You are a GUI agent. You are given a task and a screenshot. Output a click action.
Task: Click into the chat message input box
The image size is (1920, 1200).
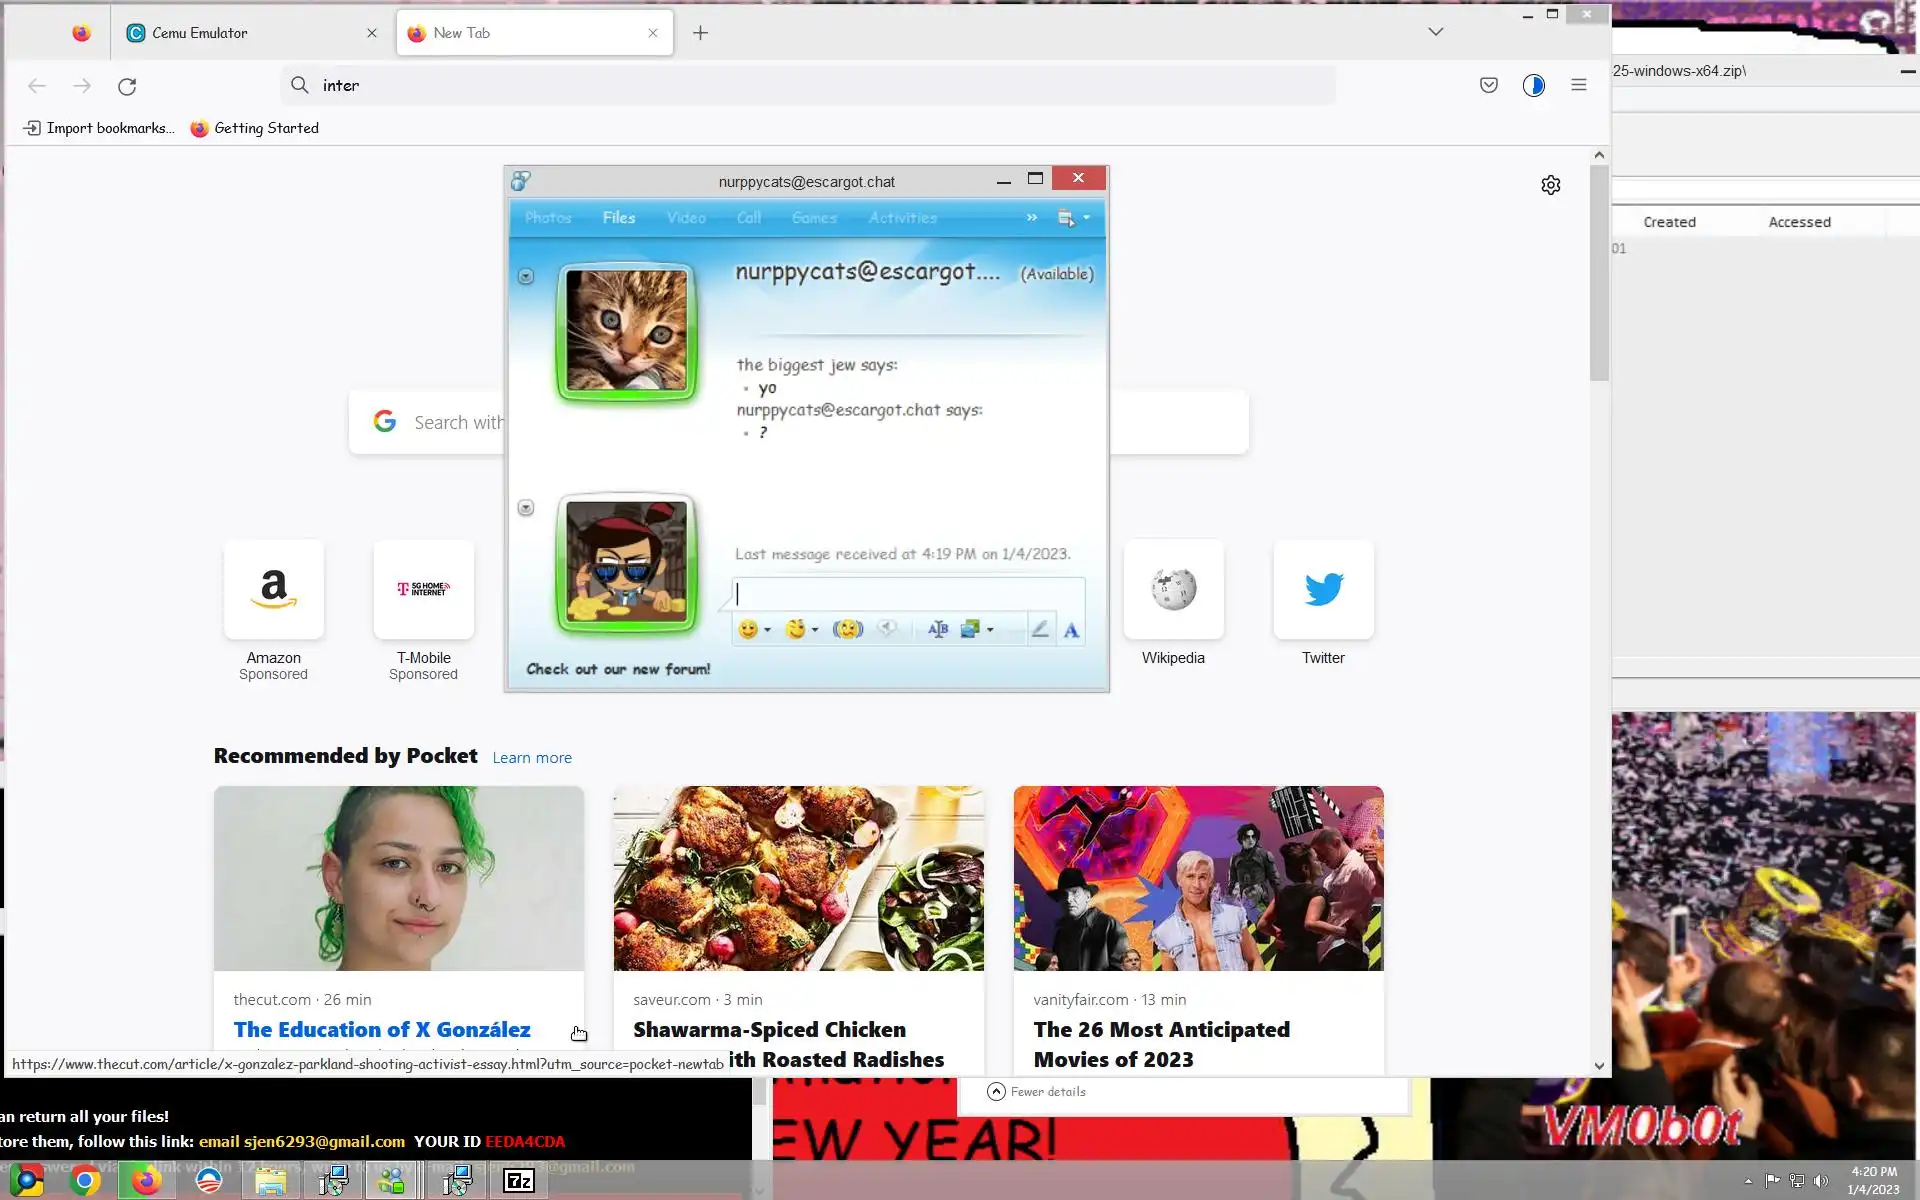[908, 594]
